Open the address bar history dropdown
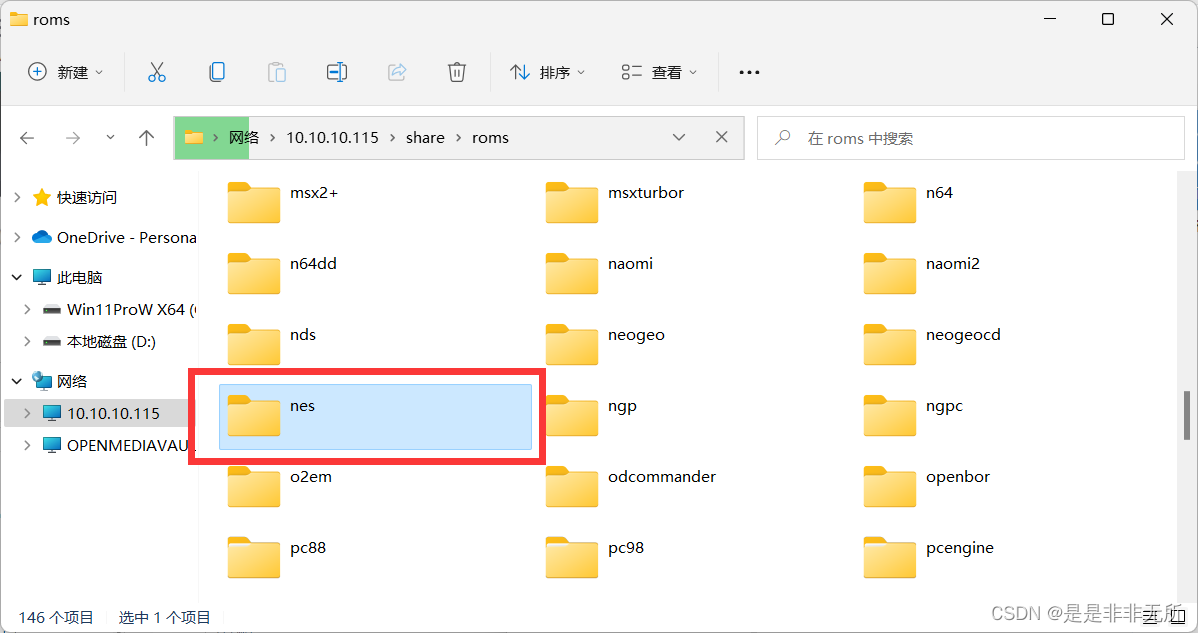Image resolution: width=1198 pixels, height=633 pixels. tap(679, 137)
